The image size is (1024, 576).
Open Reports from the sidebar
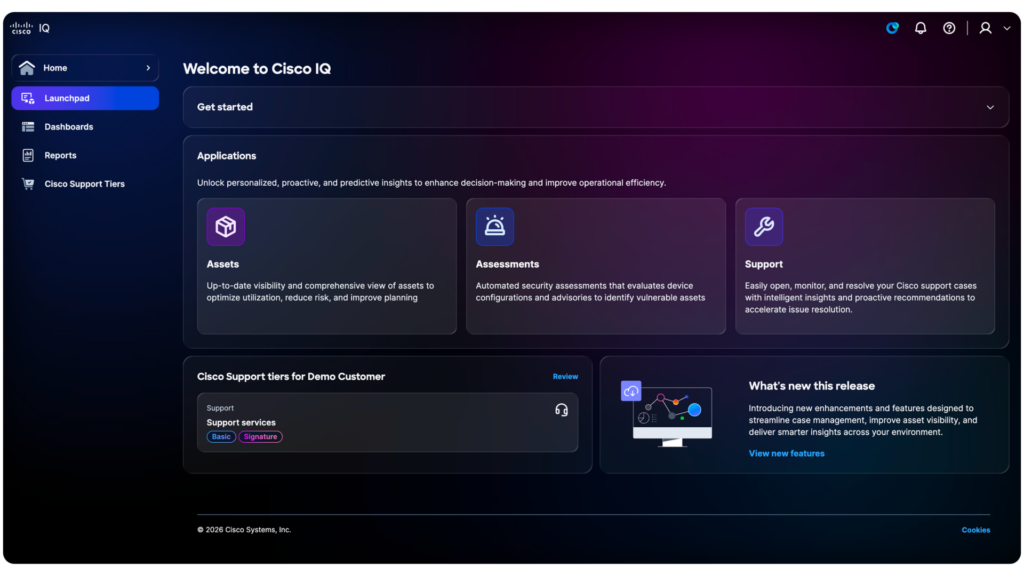point(60,155)
